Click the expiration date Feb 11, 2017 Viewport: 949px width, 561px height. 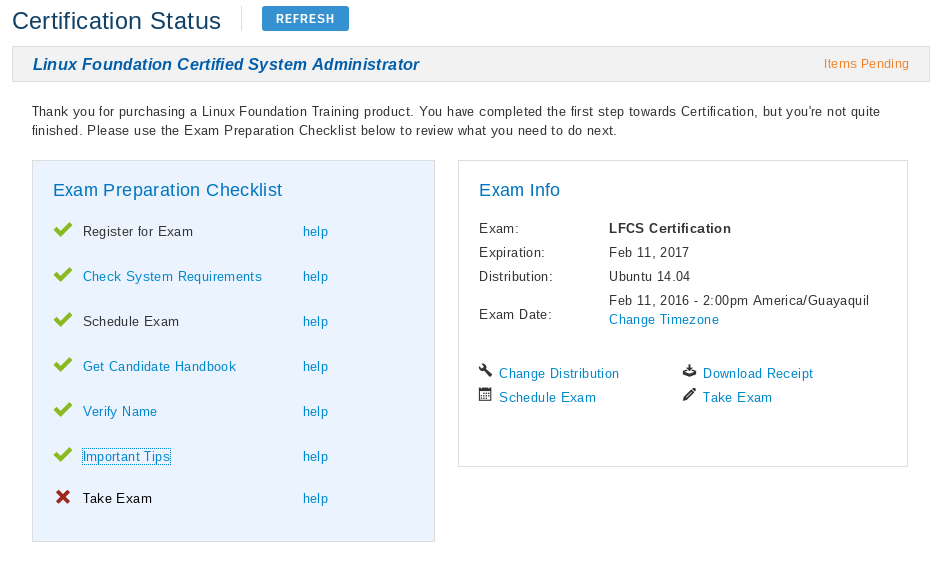(649, 252)
